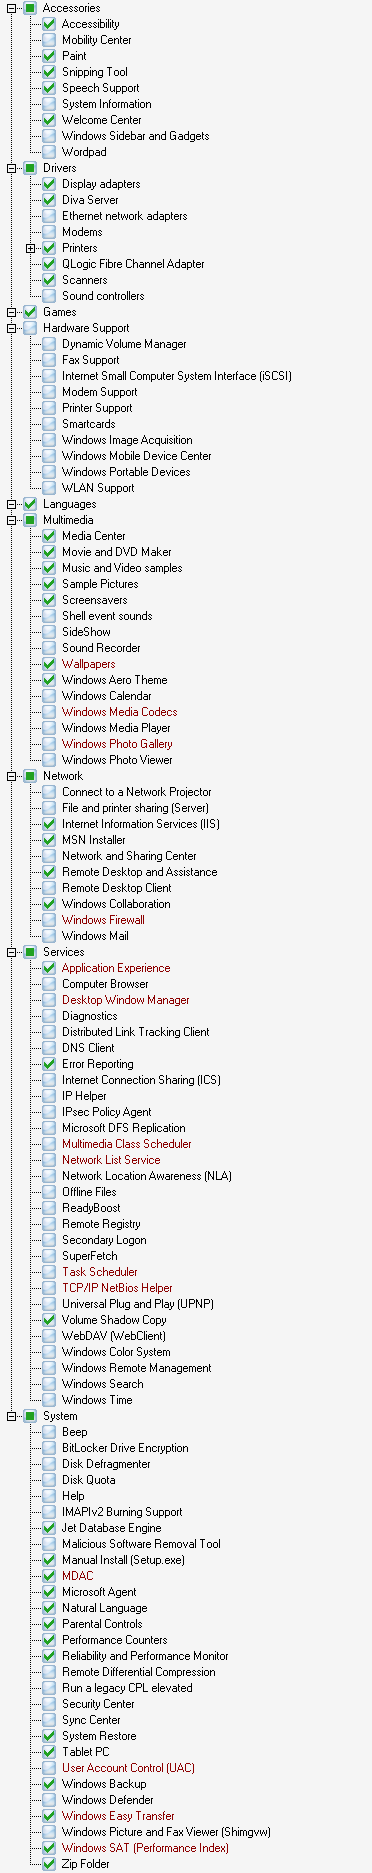
Task: Check Sound controllers checkbox
Action: click(x=49, y=296)
